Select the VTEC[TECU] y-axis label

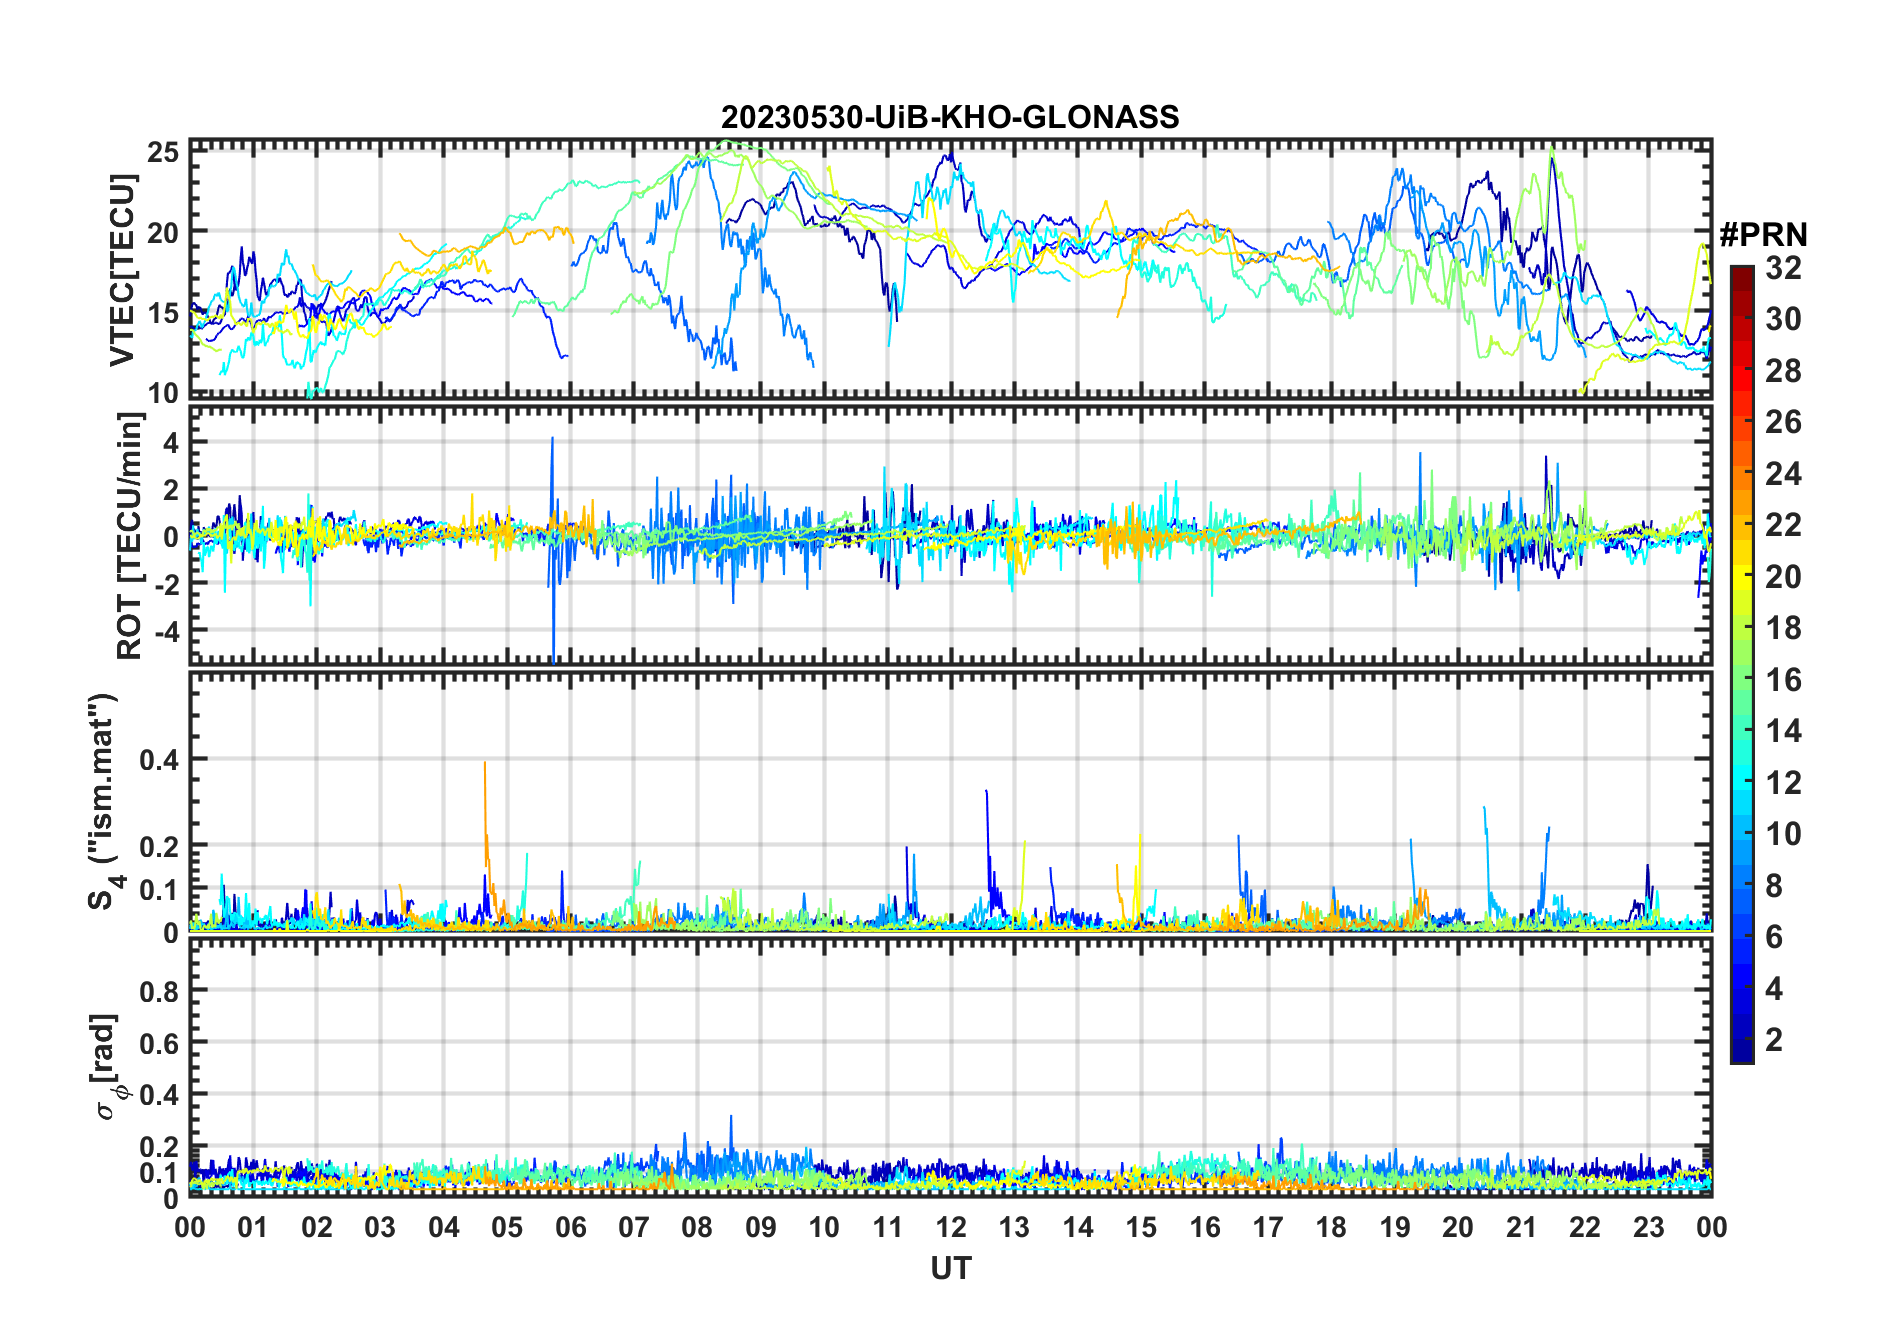coord(121,270)
